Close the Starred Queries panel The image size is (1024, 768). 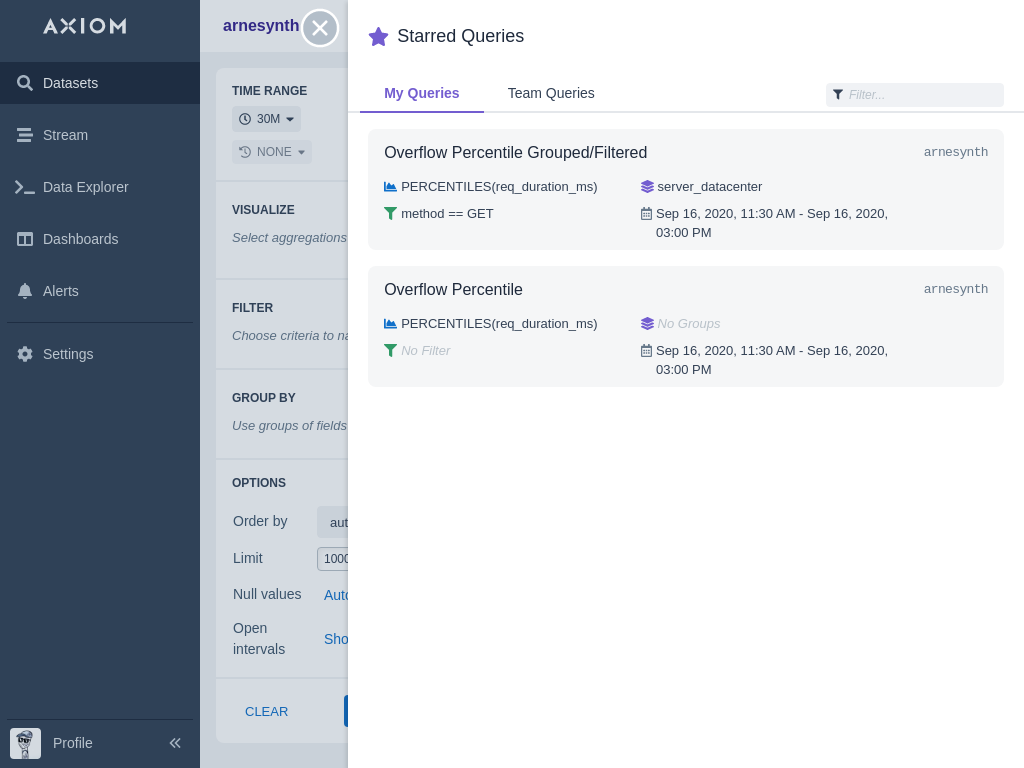pos(320,28)
